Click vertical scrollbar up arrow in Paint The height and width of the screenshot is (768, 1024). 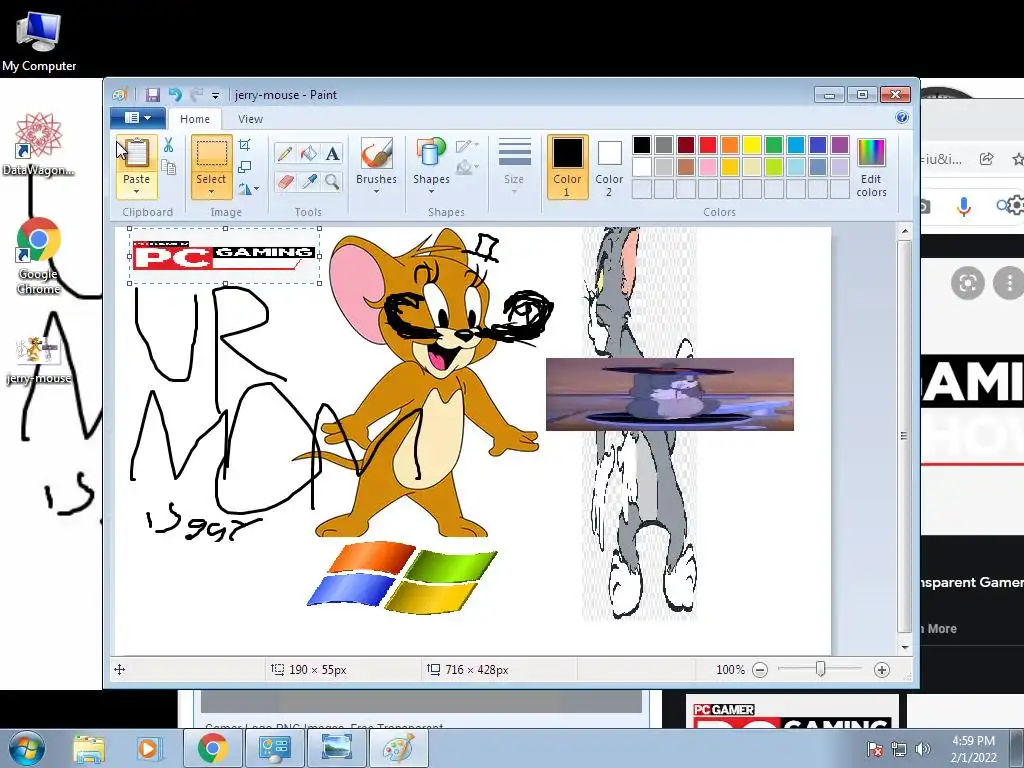(x=904, y=231)
